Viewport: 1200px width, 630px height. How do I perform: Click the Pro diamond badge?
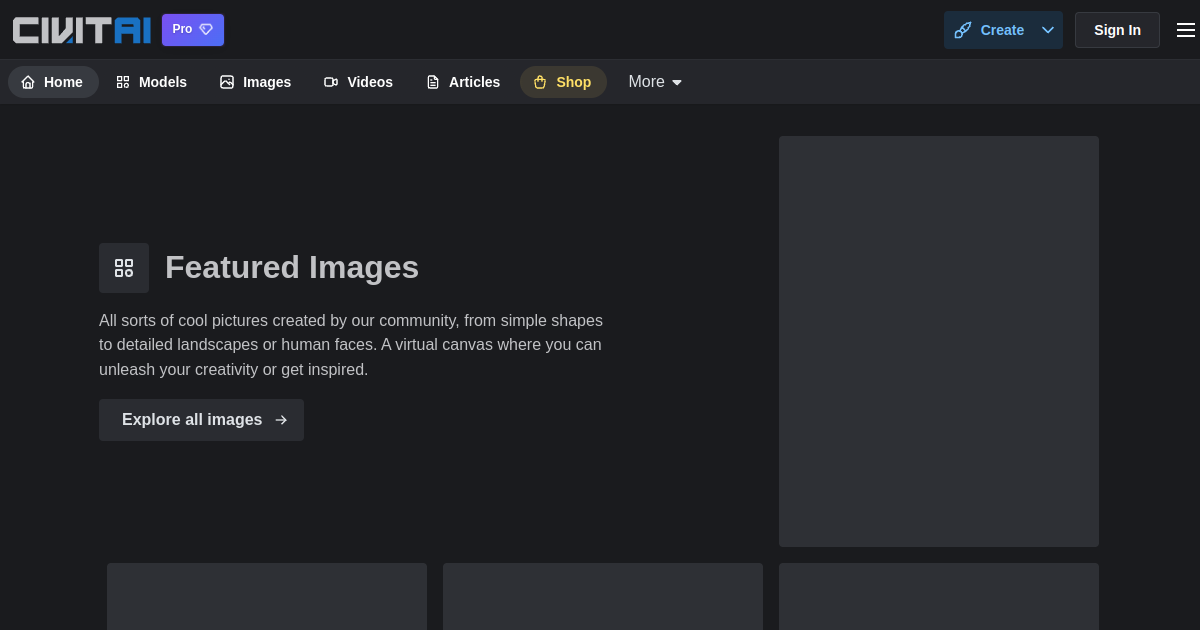coord(193,30)
